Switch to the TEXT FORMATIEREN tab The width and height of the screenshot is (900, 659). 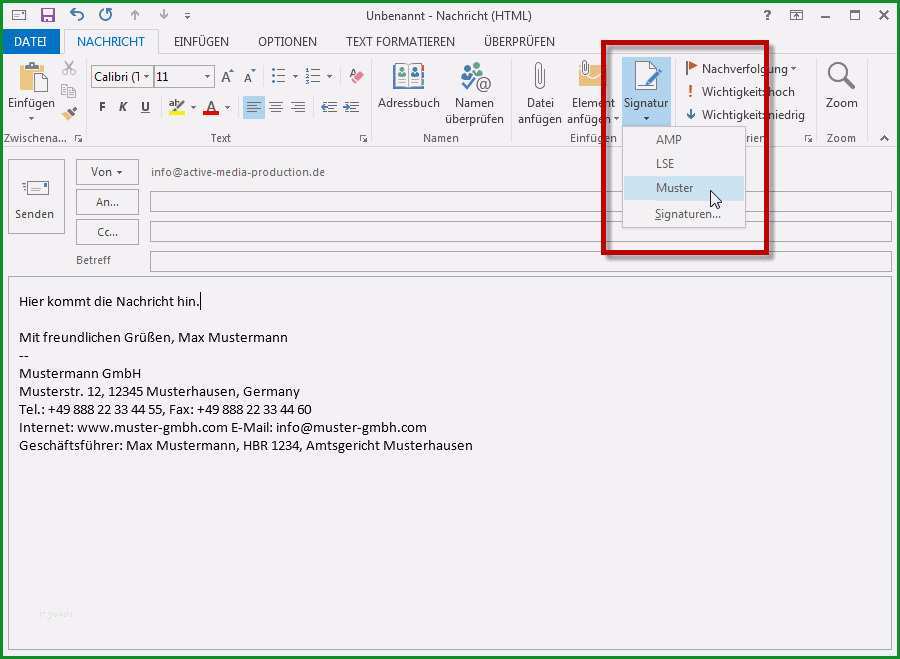(400, 42)
